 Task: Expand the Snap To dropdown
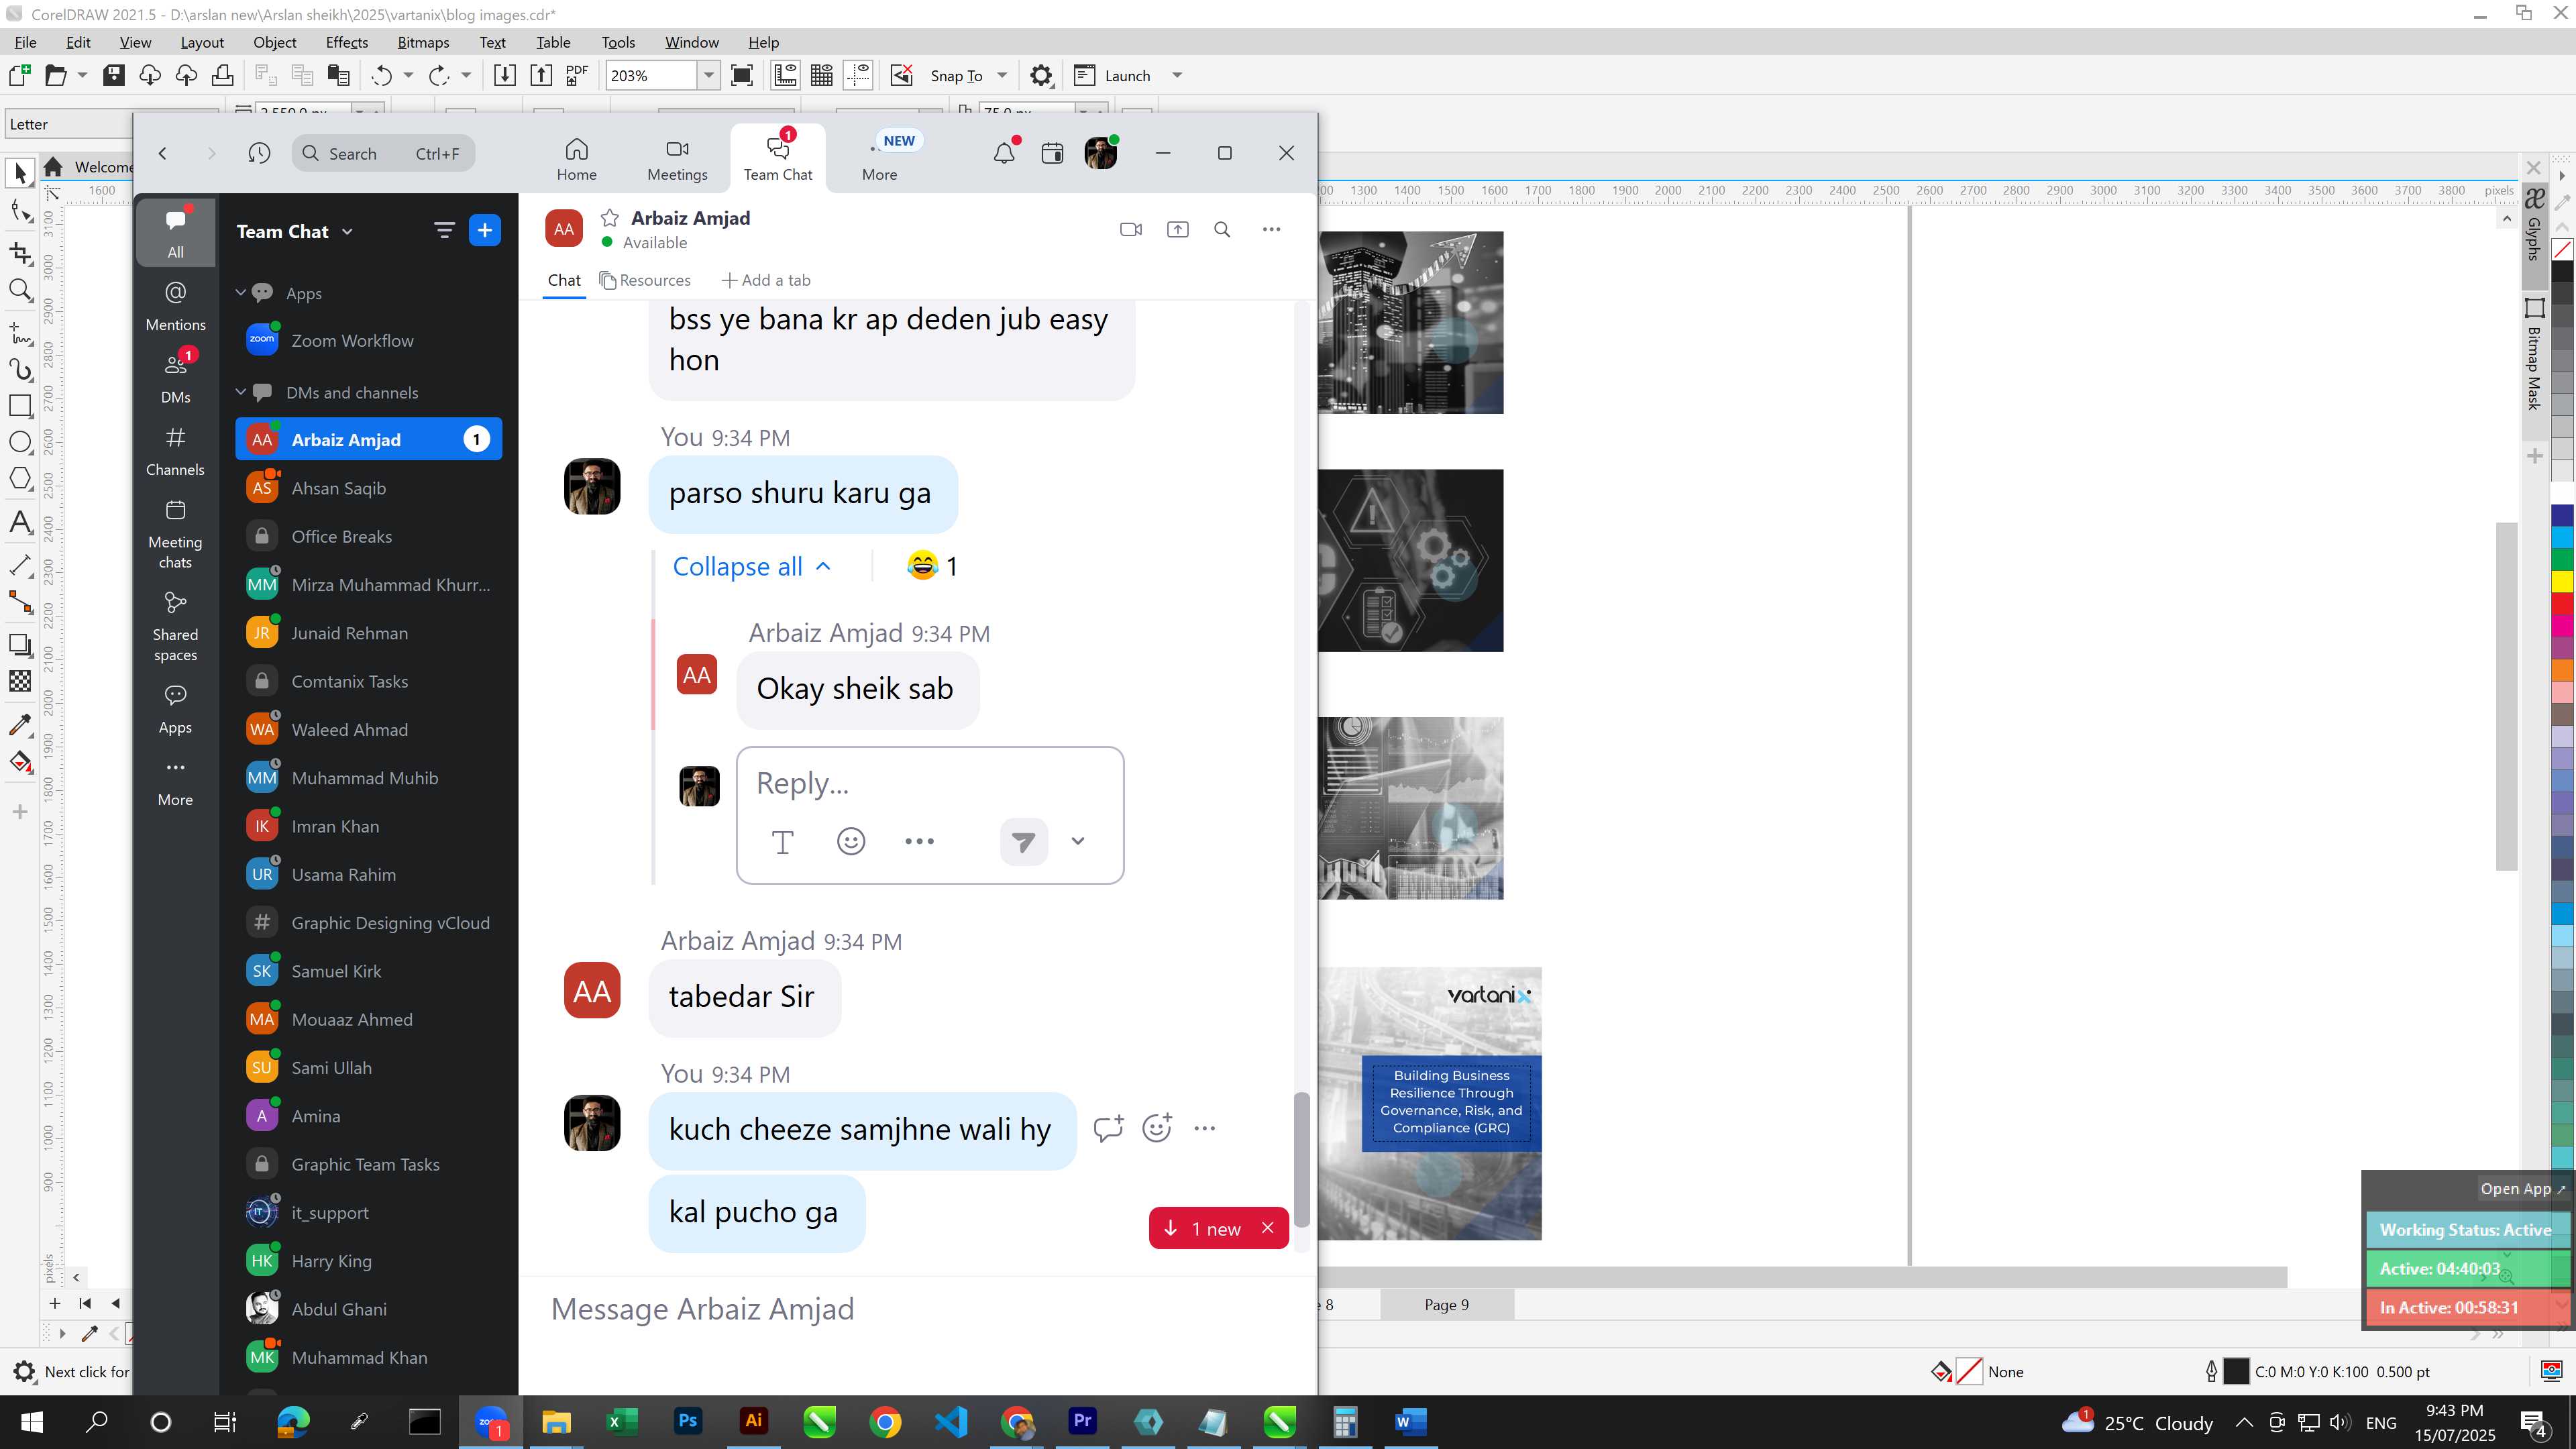point(1001,75)
